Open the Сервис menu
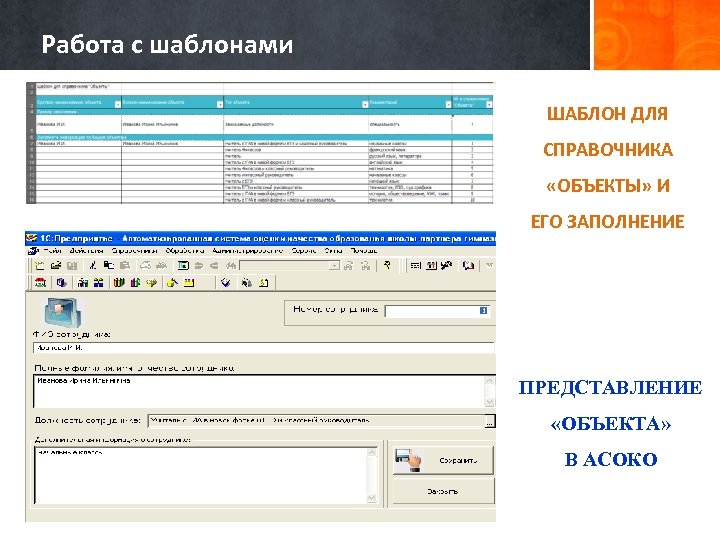Screen dimensions: 720x540 [x=304, y=251]
